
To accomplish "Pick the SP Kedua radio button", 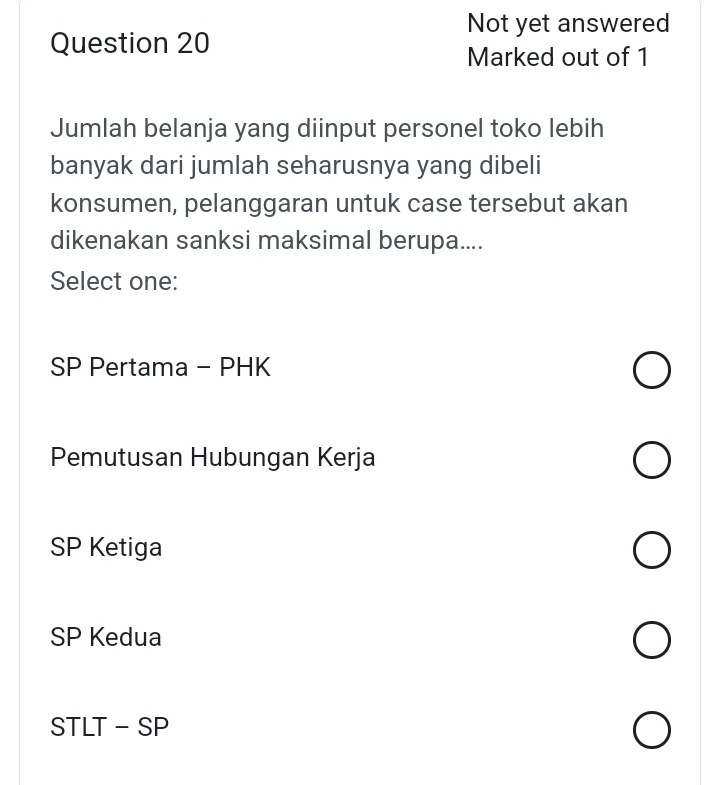I will (651, 640).
